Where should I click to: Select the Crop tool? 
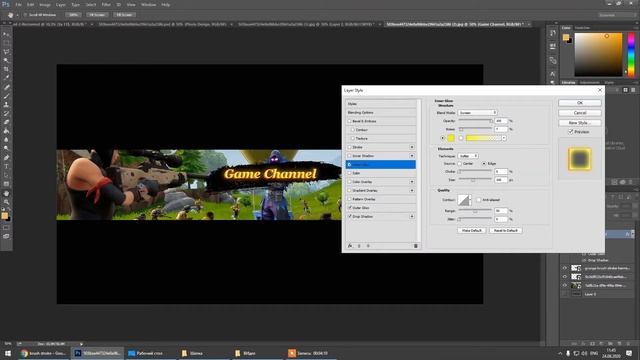[x=6, y=69]
